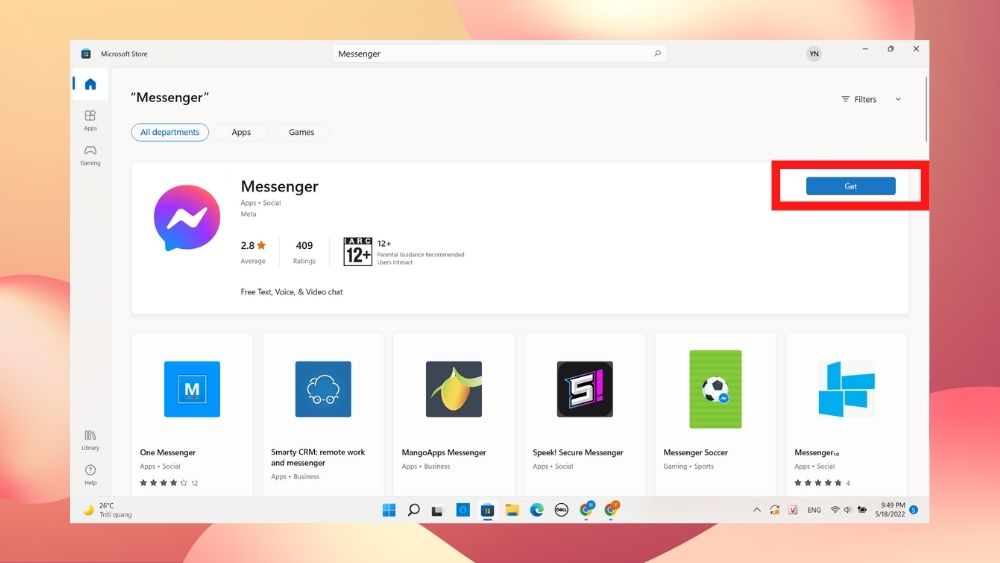This screenshot has width=1000, height=563.
Task: Open the YN user profile avatar
Action: pos(814,54)
